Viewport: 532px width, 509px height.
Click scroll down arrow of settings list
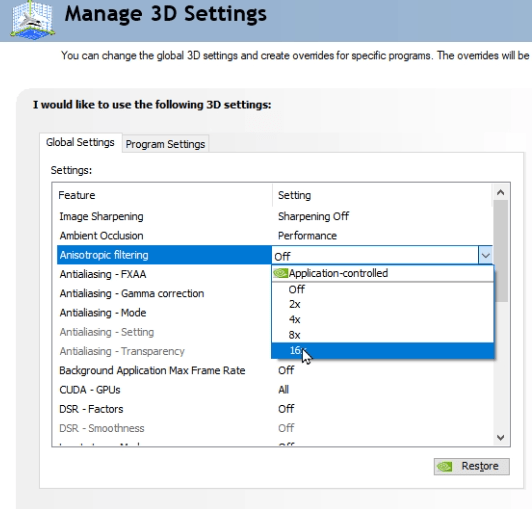[500, 437]
